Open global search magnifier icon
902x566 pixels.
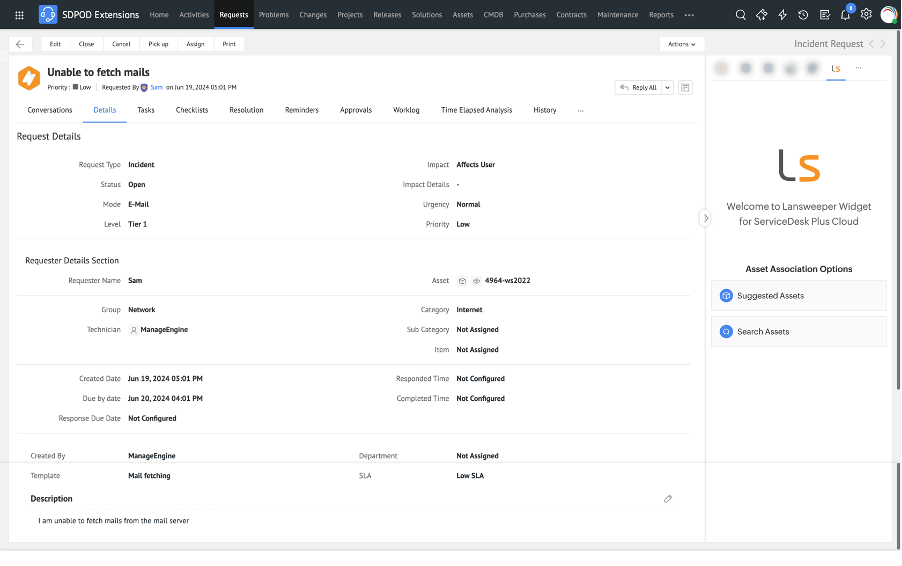point(740,15)
